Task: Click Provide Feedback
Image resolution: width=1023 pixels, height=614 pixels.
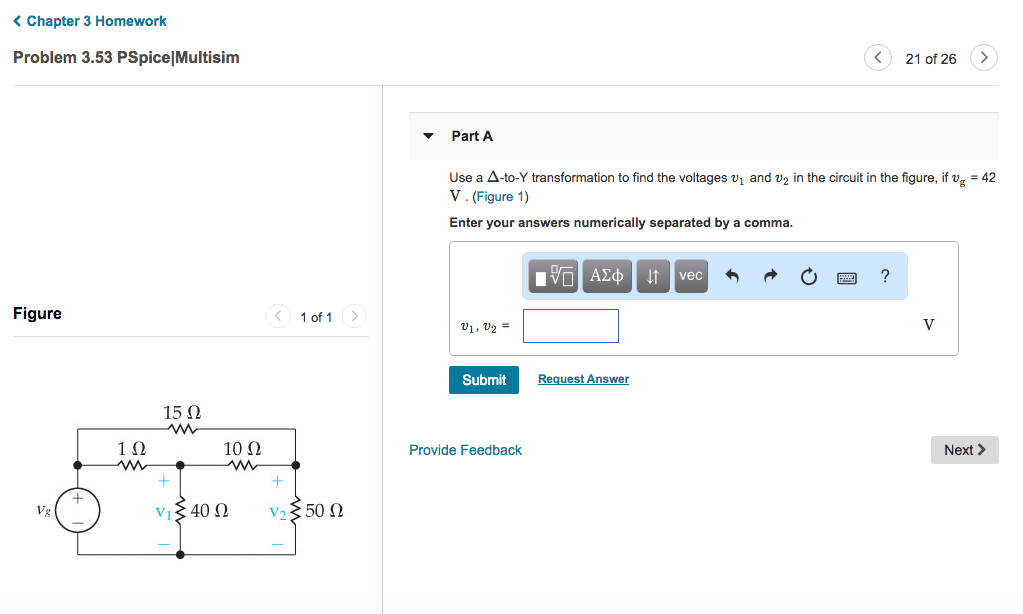Action: pyautogui.click(x=465, y=450)
